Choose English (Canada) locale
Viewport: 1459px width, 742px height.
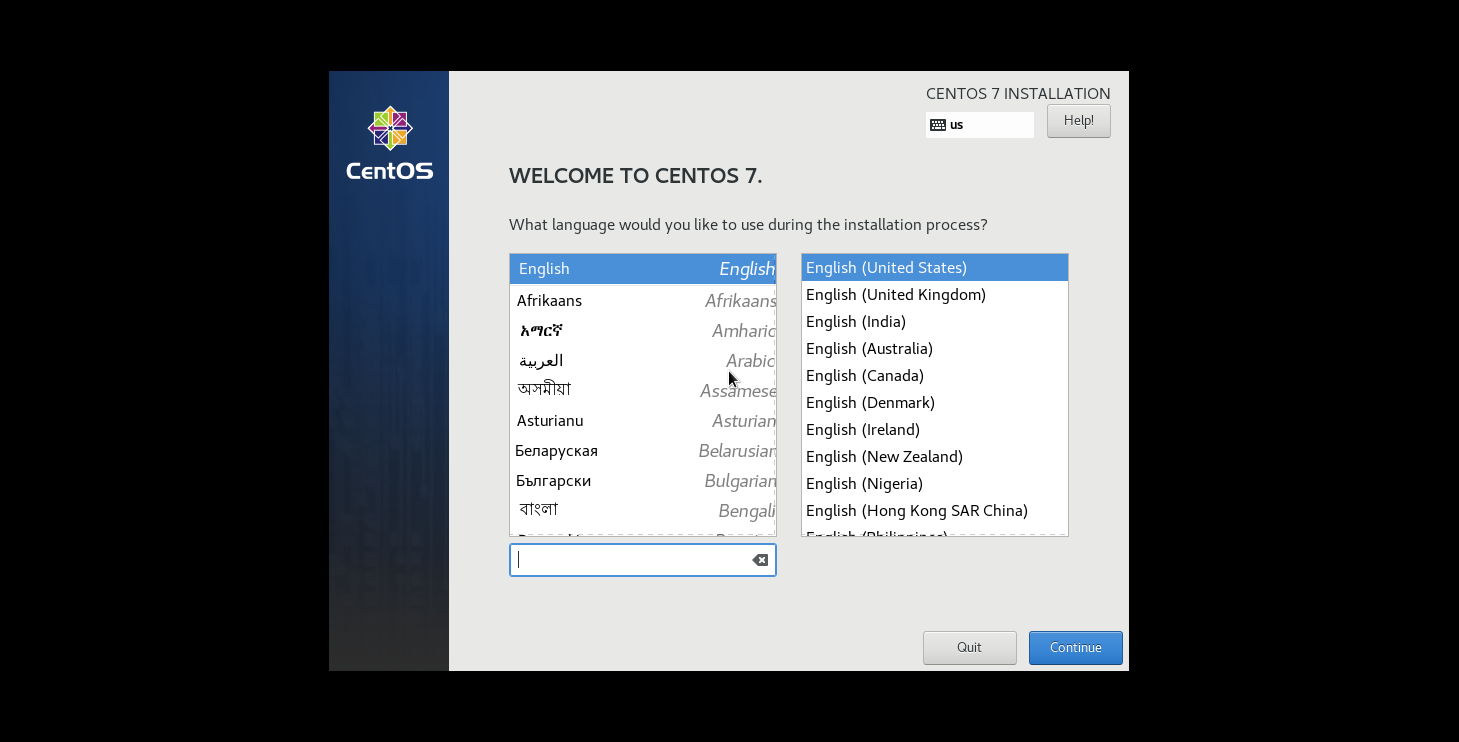click(935, 376)
